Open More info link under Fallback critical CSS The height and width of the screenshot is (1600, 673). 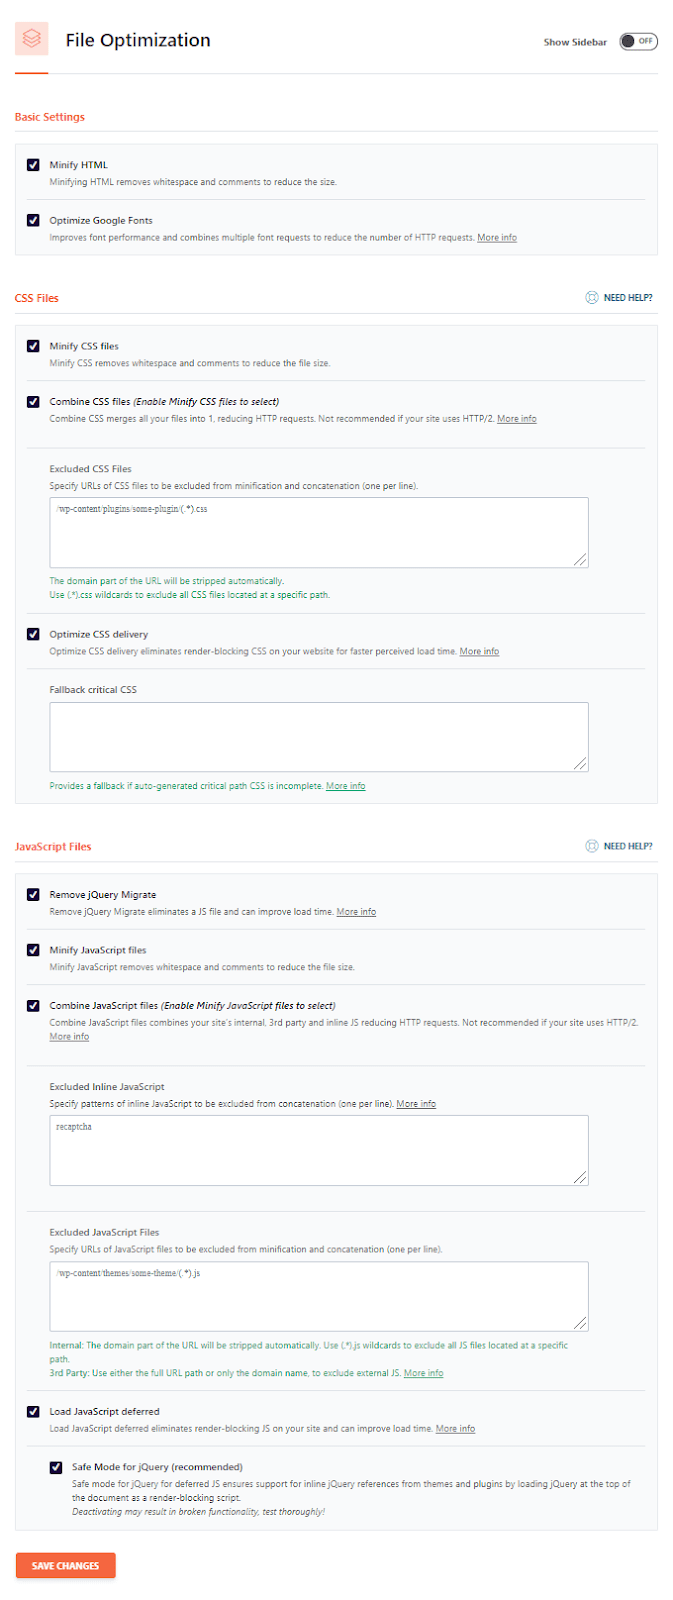[346, 786]
